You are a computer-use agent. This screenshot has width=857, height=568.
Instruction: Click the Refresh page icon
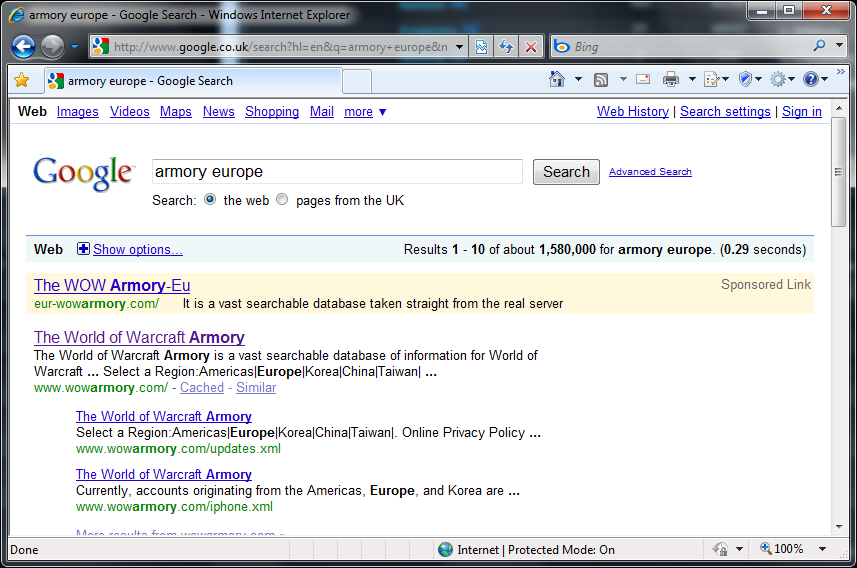click(x=506, y=47)
